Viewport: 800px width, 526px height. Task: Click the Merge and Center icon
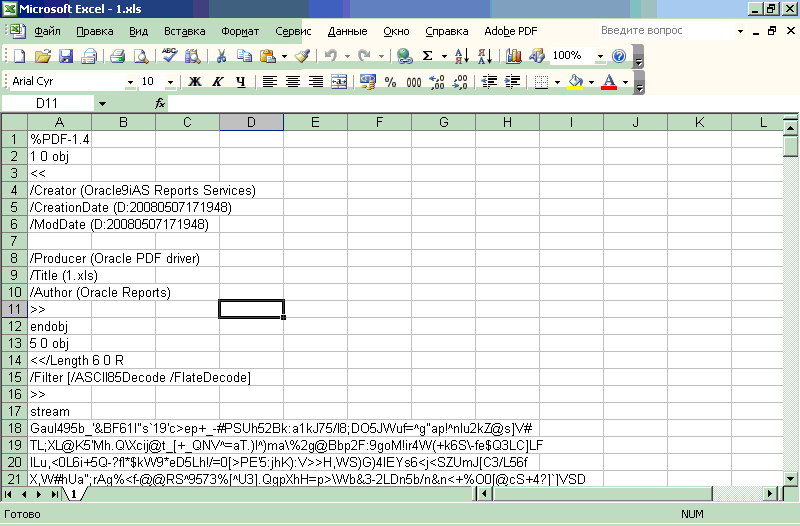[340, 82]
